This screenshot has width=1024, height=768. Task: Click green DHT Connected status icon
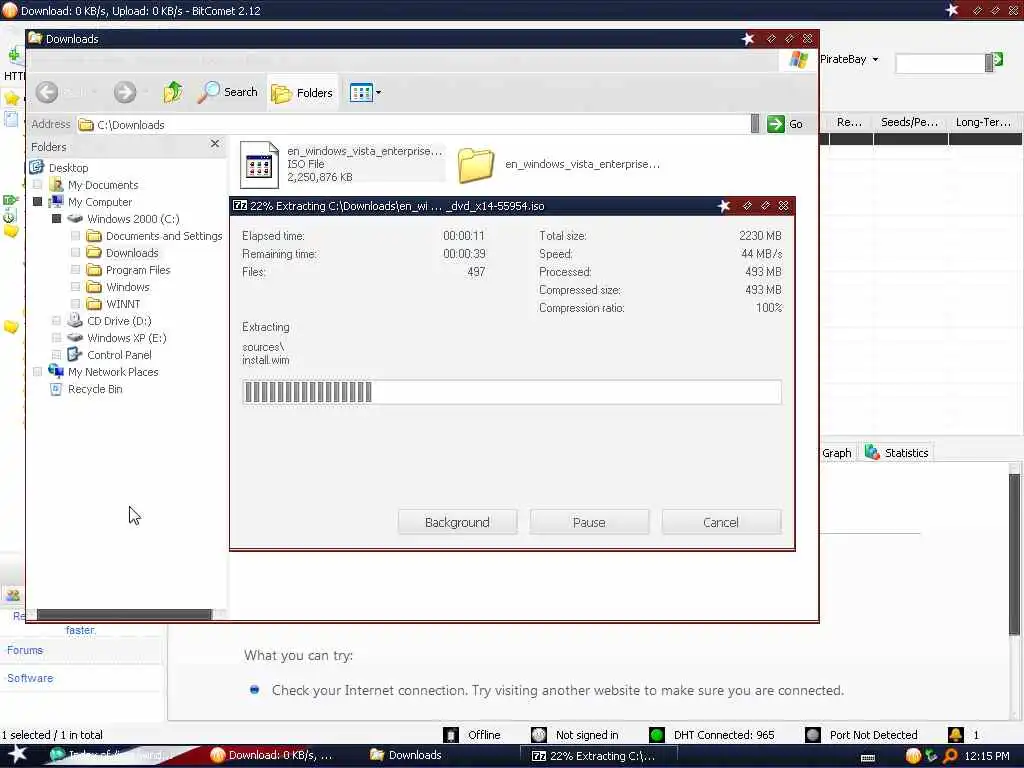[x=656, y=735]
